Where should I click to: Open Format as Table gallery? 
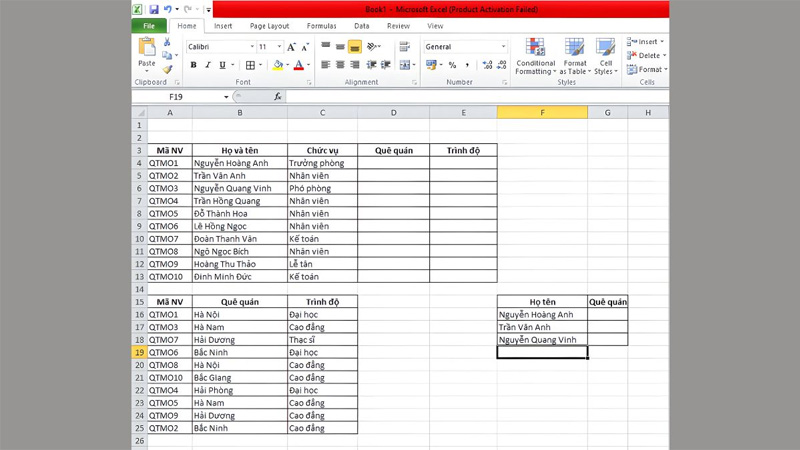tap(574, 57)
